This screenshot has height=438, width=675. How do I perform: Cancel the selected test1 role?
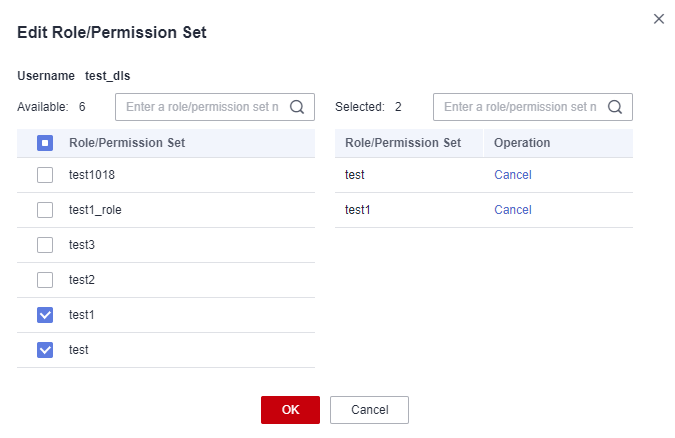click(x=513, y=210)
